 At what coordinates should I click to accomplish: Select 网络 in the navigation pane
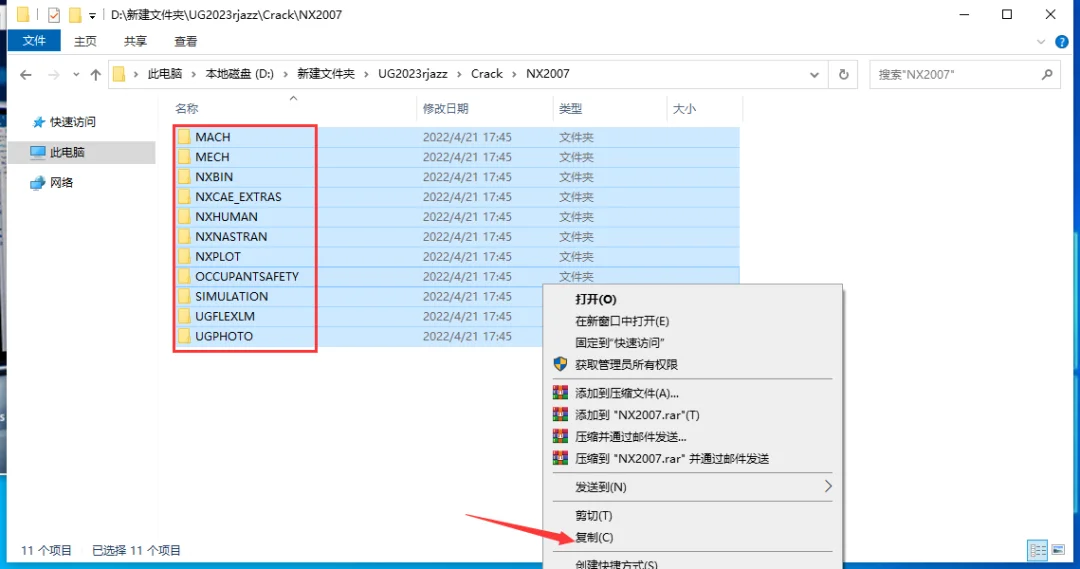(61, 183)
